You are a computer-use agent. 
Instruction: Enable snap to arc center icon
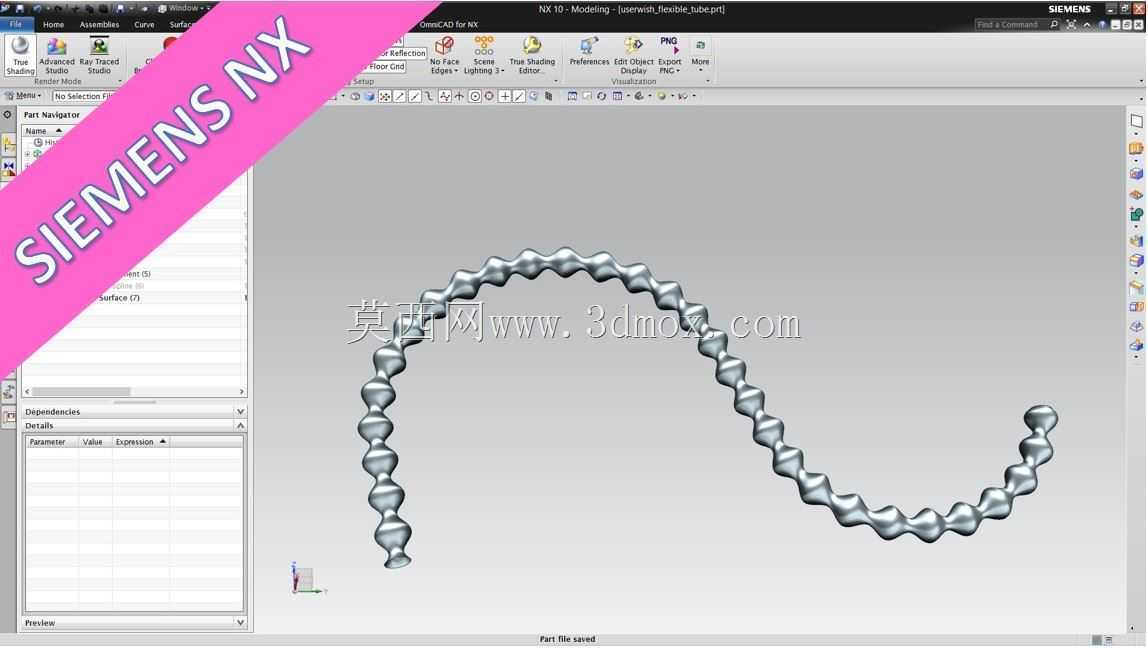474,96
